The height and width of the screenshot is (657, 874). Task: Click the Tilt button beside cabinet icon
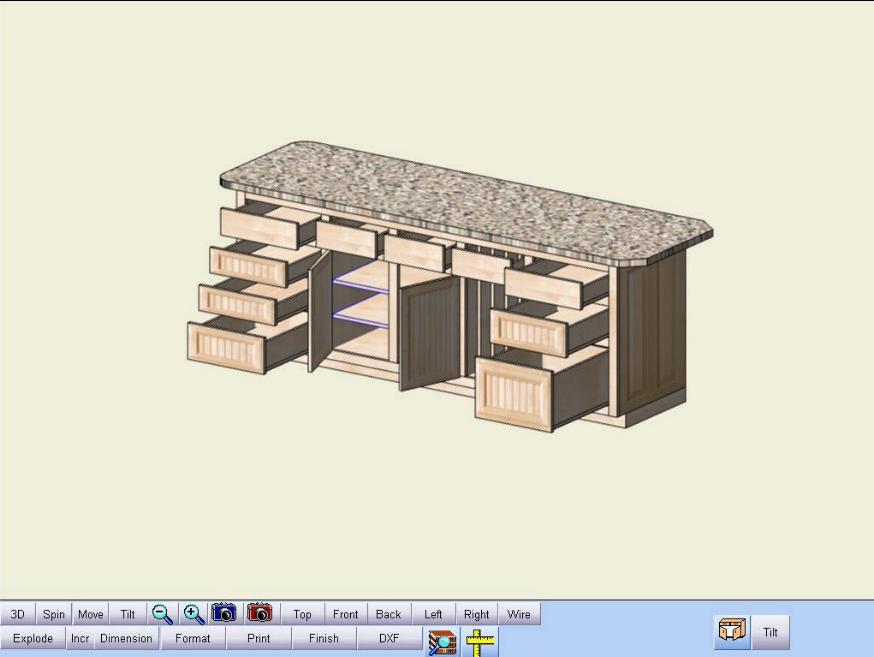(x=770, y=632)
